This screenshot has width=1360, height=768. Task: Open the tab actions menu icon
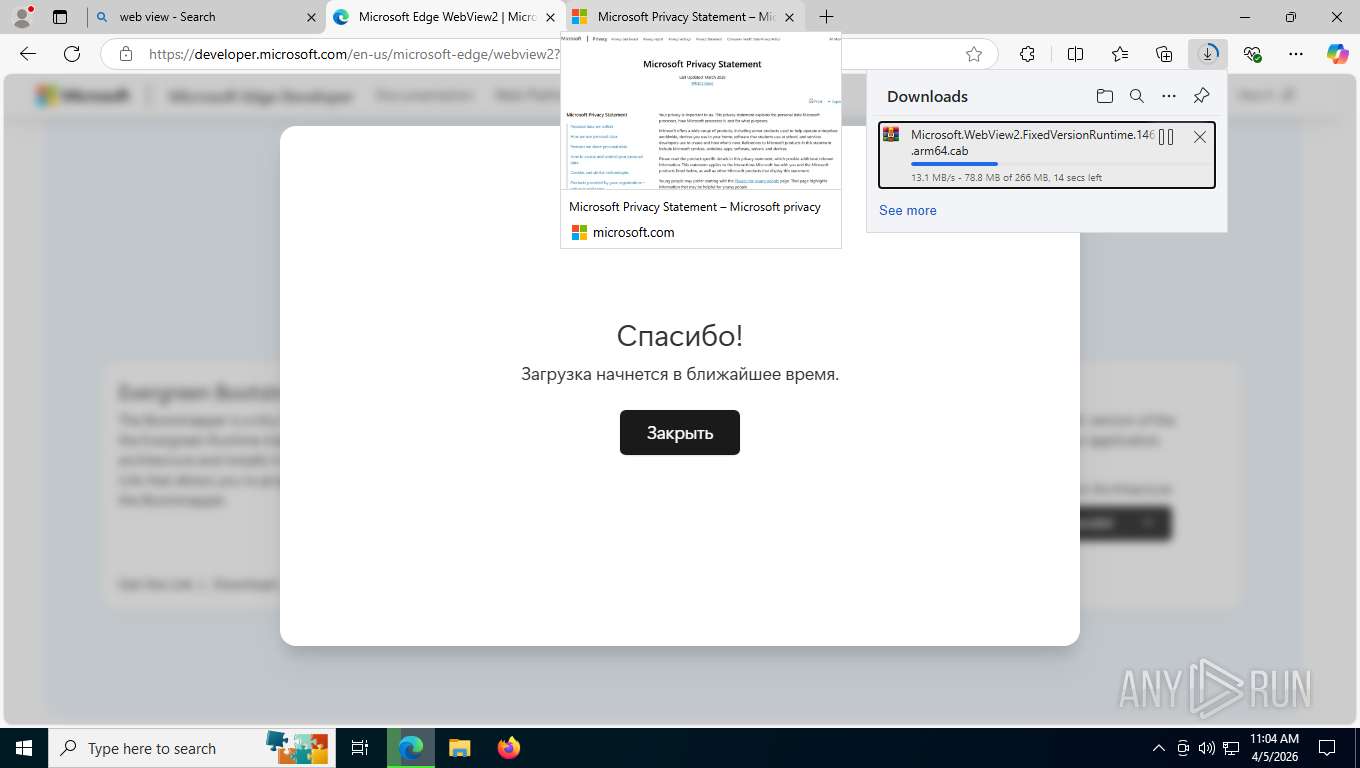(60, 17)
